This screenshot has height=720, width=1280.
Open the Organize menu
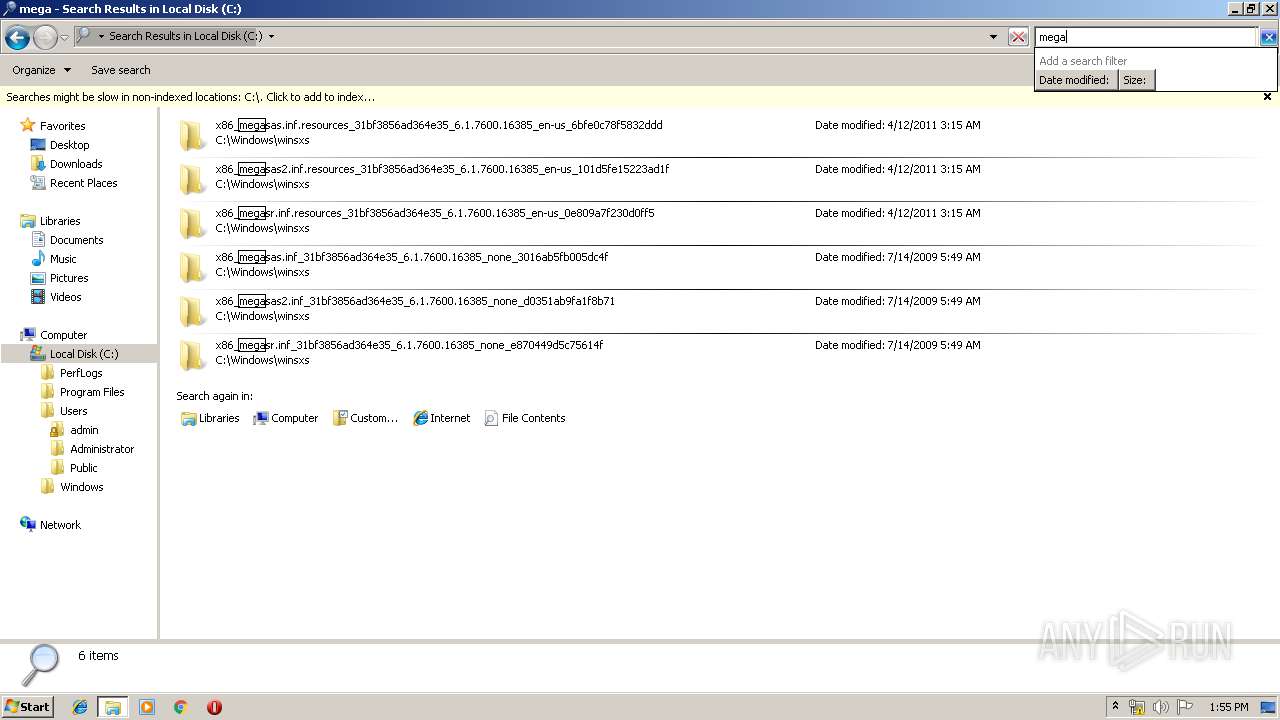click(x=41, y=70)
